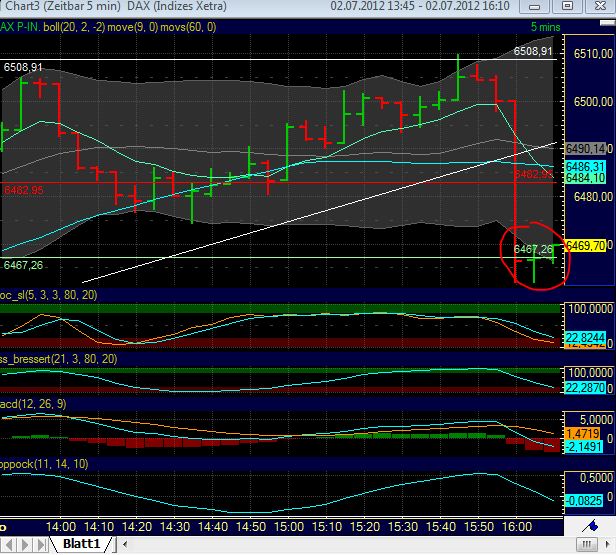Image resolution: width=616 pixels, height=555 pixels.
Task: Click the 100,0000 label in the stochastic pane
Action: tap(591, 309)
